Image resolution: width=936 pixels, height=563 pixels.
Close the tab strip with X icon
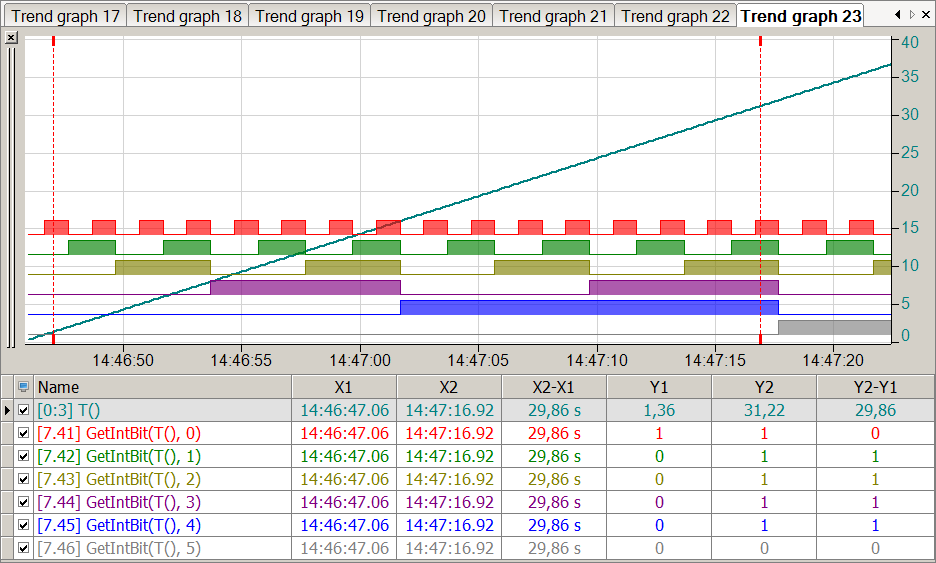tap(926, 15)
